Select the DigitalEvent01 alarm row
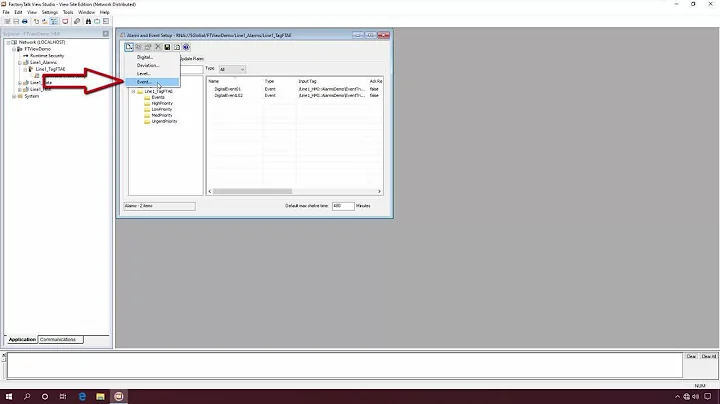The height and width of the screenshot is (404, 720). click(294, 89)
